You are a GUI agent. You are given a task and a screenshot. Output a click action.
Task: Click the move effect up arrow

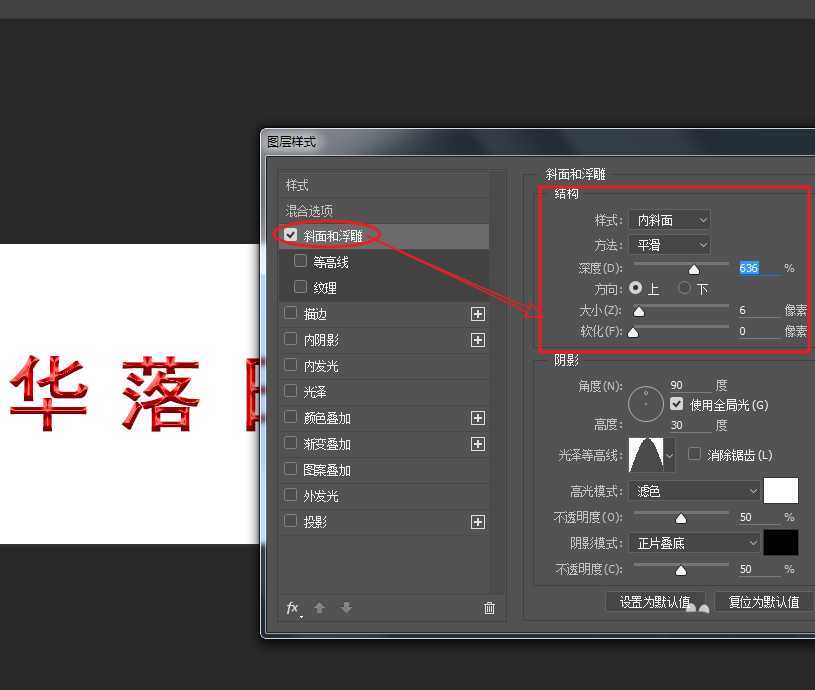(x=320, y=608)
